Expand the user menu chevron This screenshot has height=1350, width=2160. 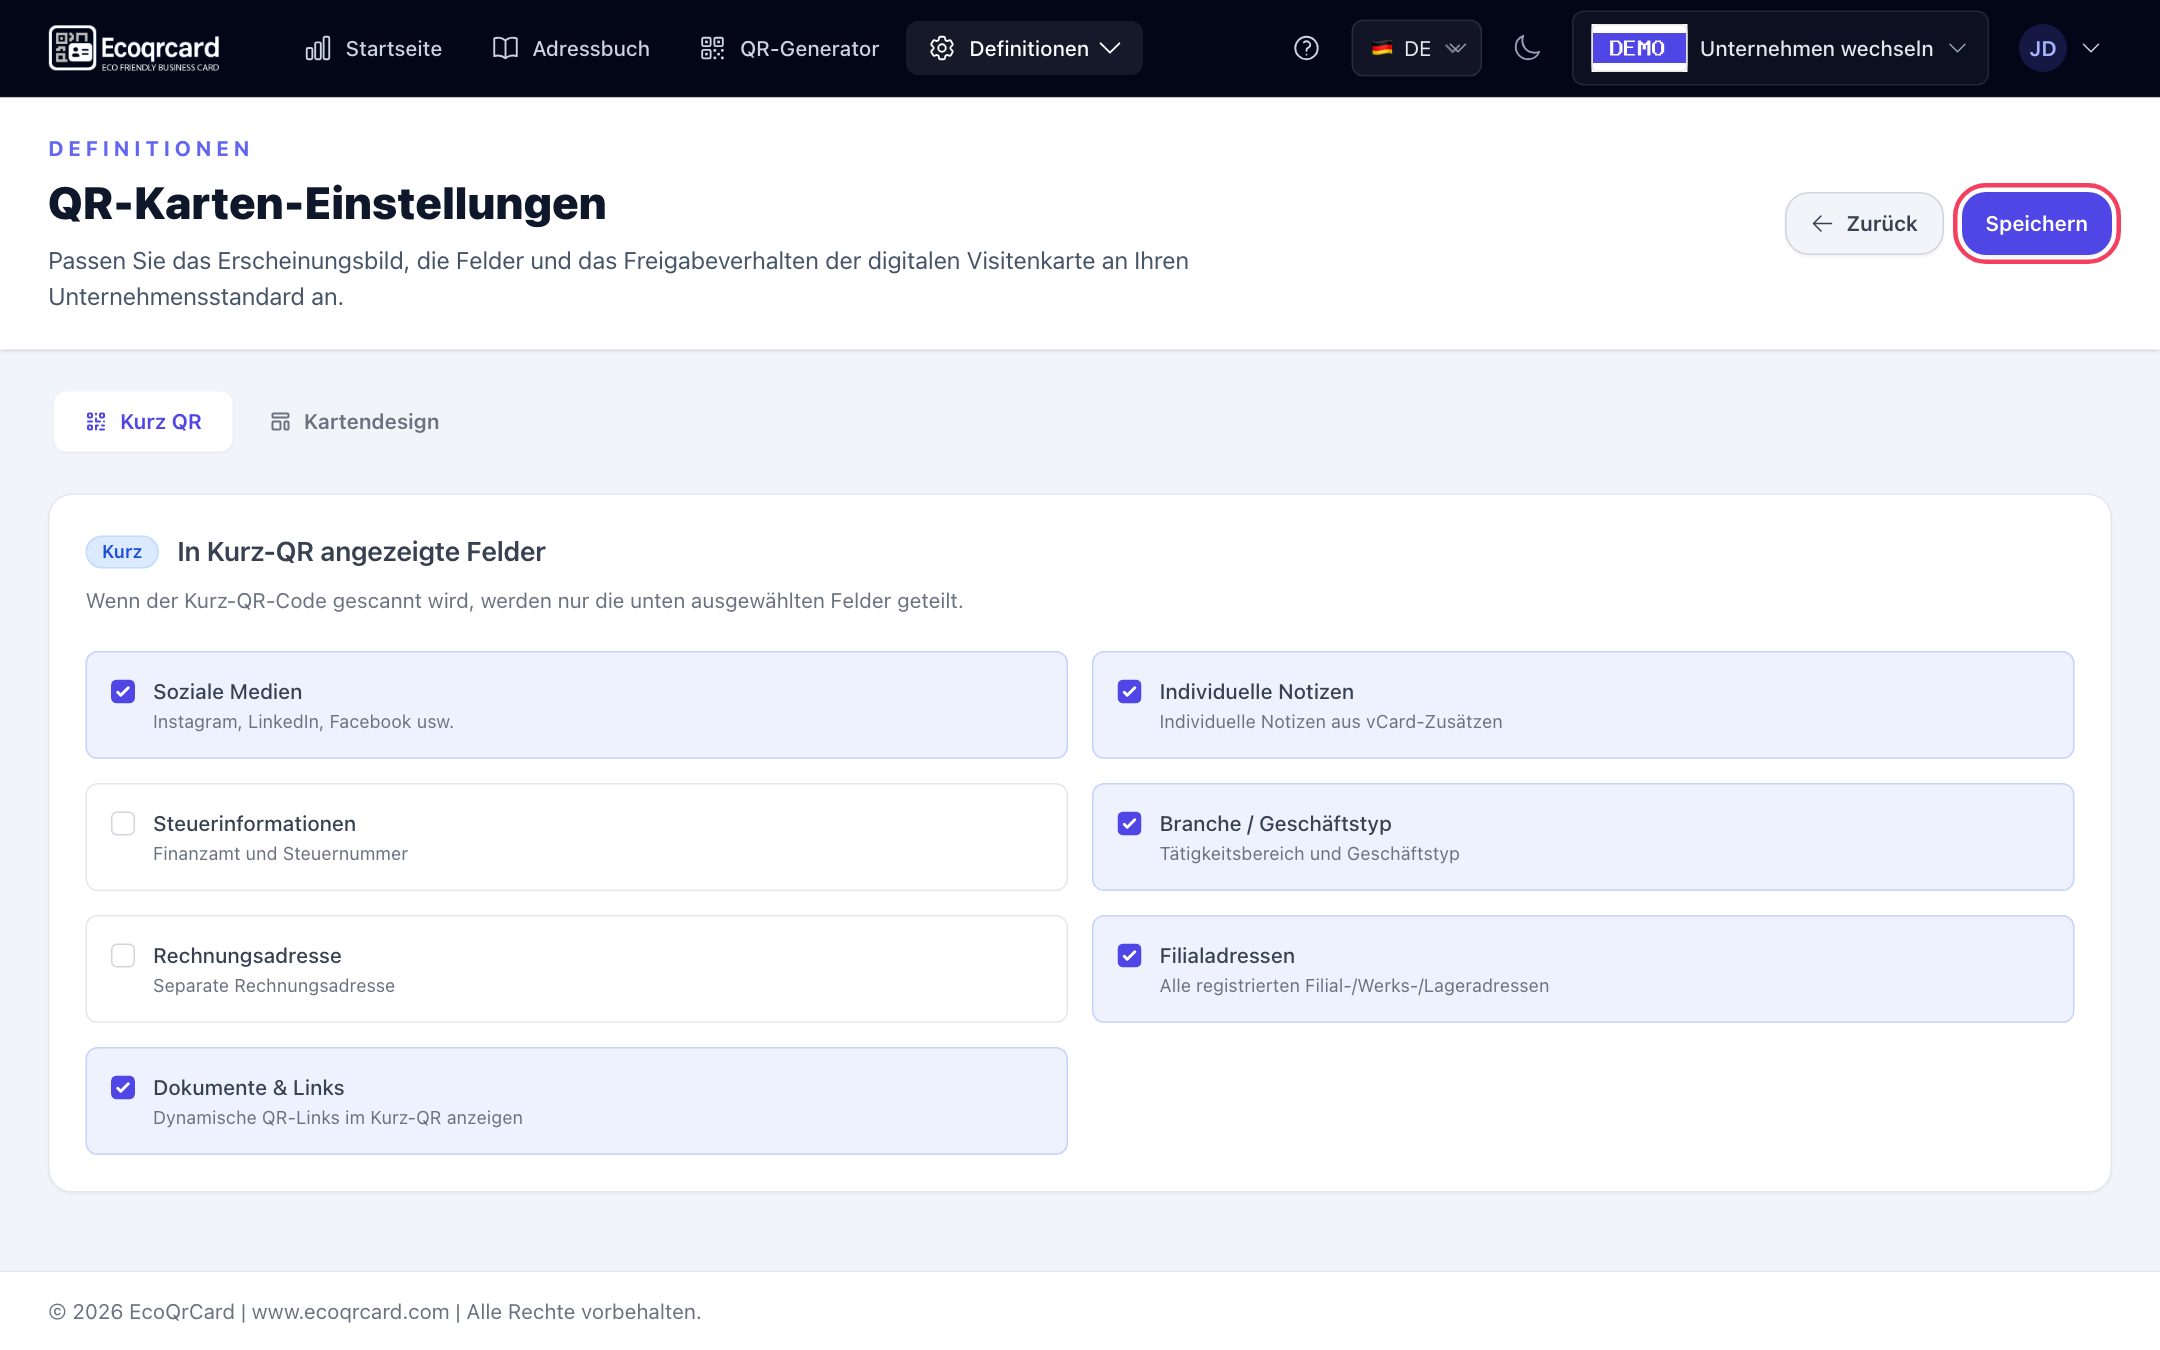point(2090,48)
